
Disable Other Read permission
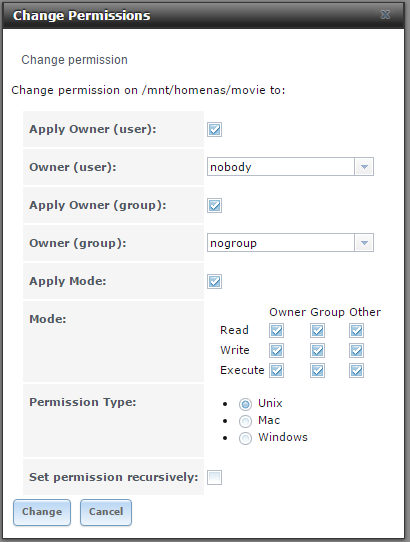pos(356,331)
